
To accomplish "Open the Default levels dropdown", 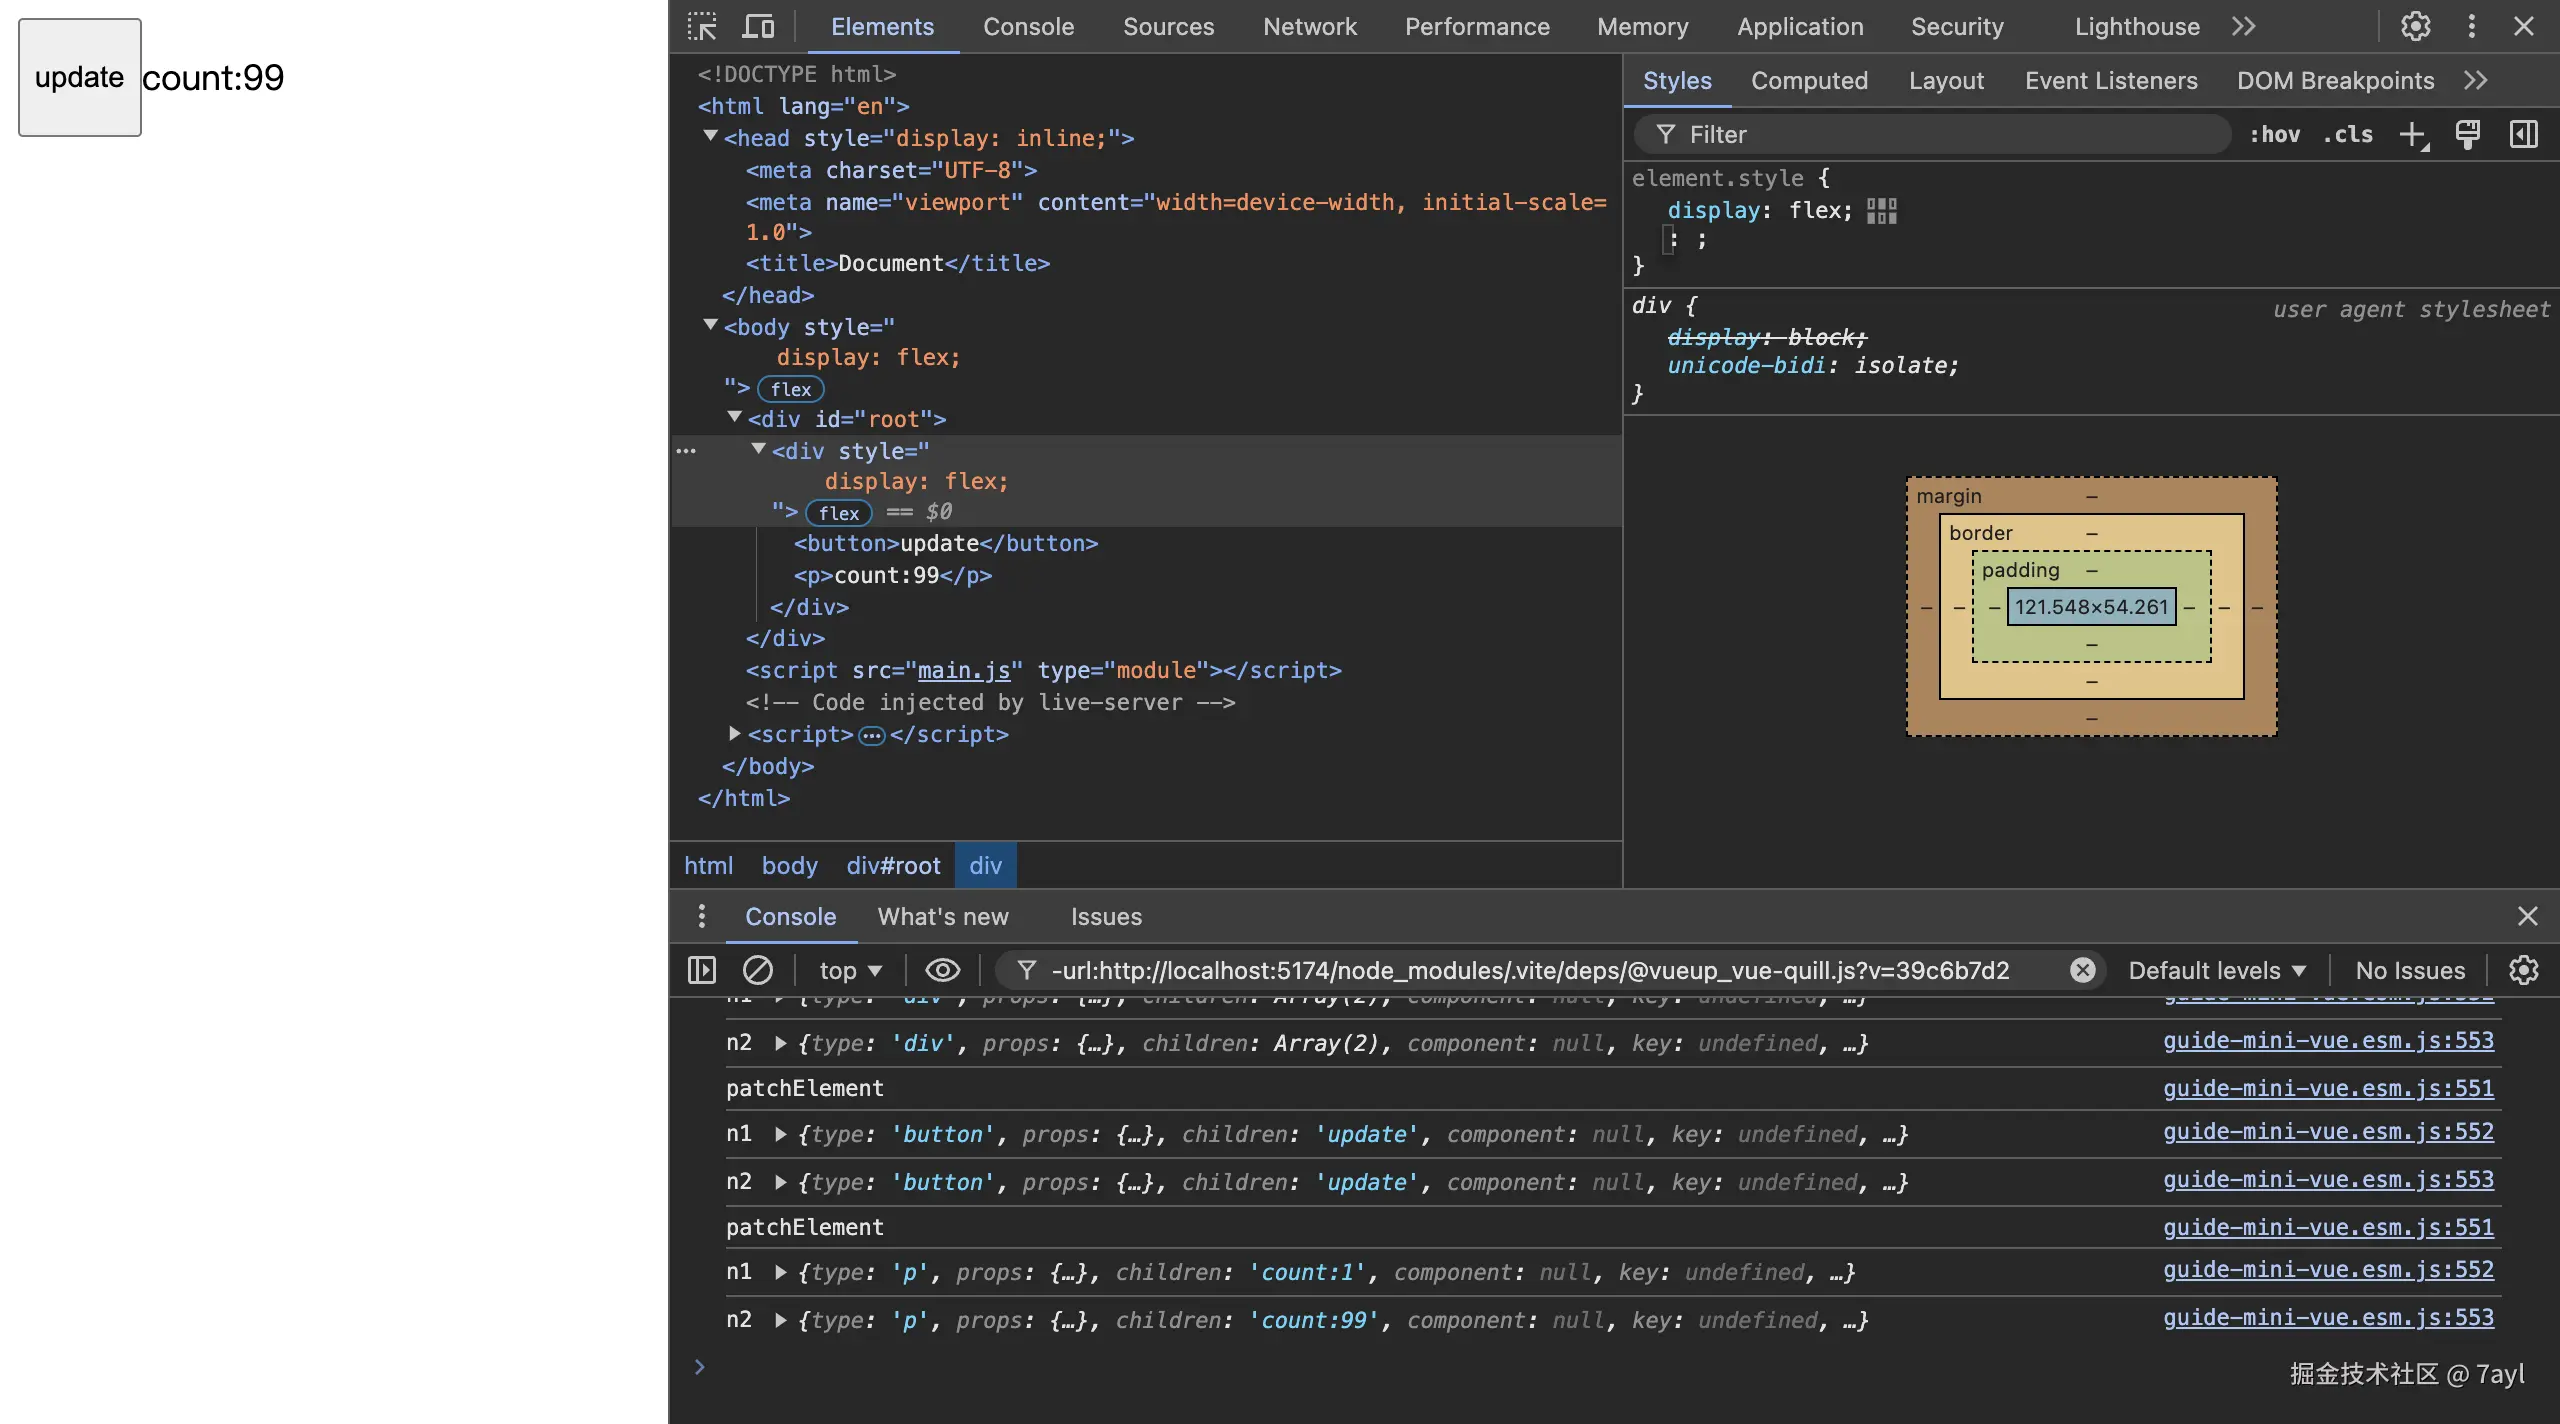I will (2216, 970).
